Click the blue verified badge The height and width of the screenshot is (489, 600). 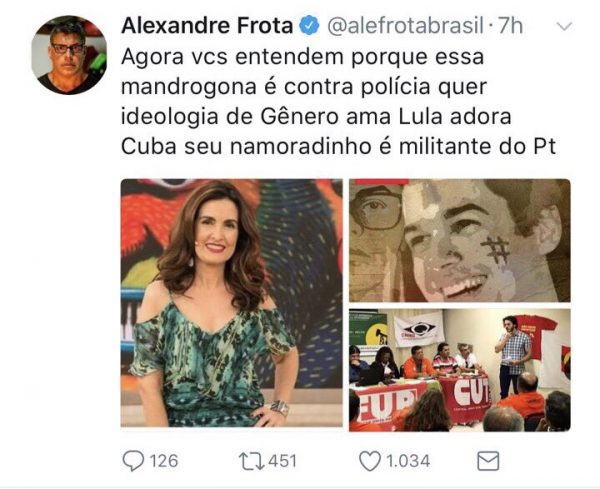tap(309, 26)
